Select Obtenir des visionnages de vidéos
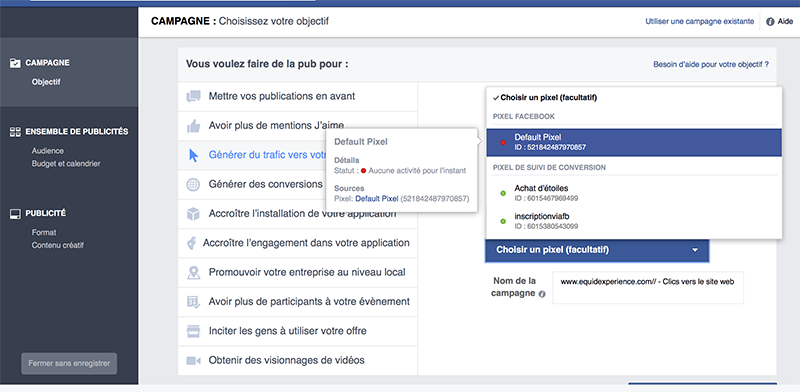Viewport: 800px width, 392px height. coord(298,360)
